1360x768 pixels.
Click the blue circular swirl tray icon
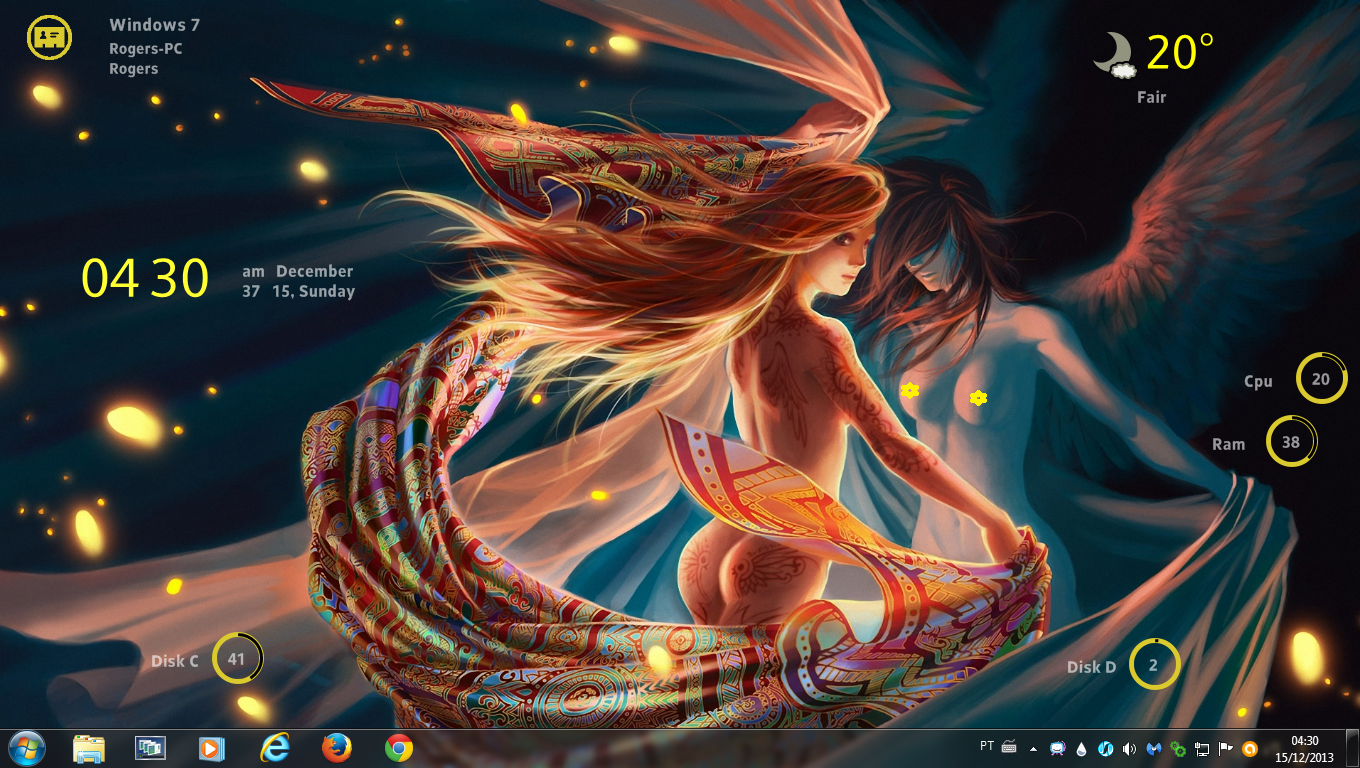click(1106, 748)
